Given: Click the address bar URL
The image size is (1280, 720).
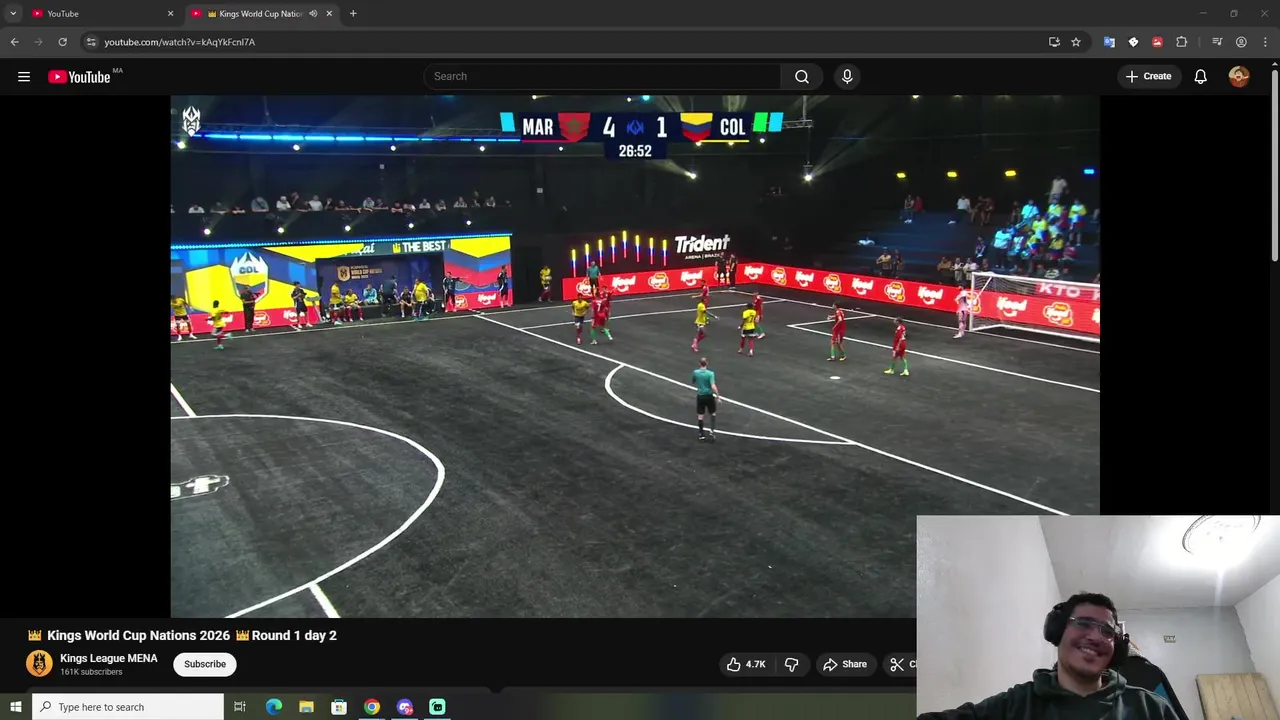Looking at the screenshot, I should (180, 42).
